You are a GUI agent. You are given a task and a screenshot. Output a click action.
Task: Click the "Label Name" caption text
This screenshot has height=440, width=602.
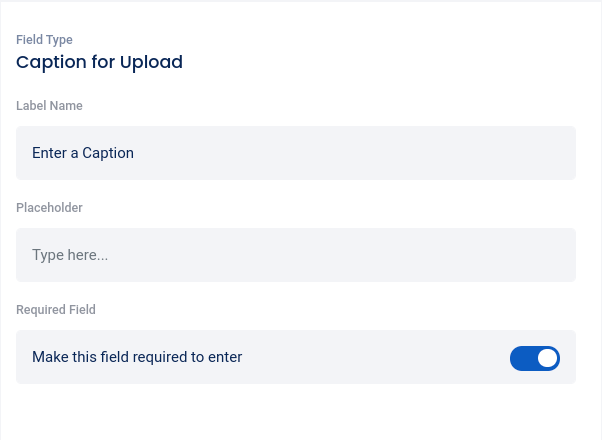(x=49, y=106)
